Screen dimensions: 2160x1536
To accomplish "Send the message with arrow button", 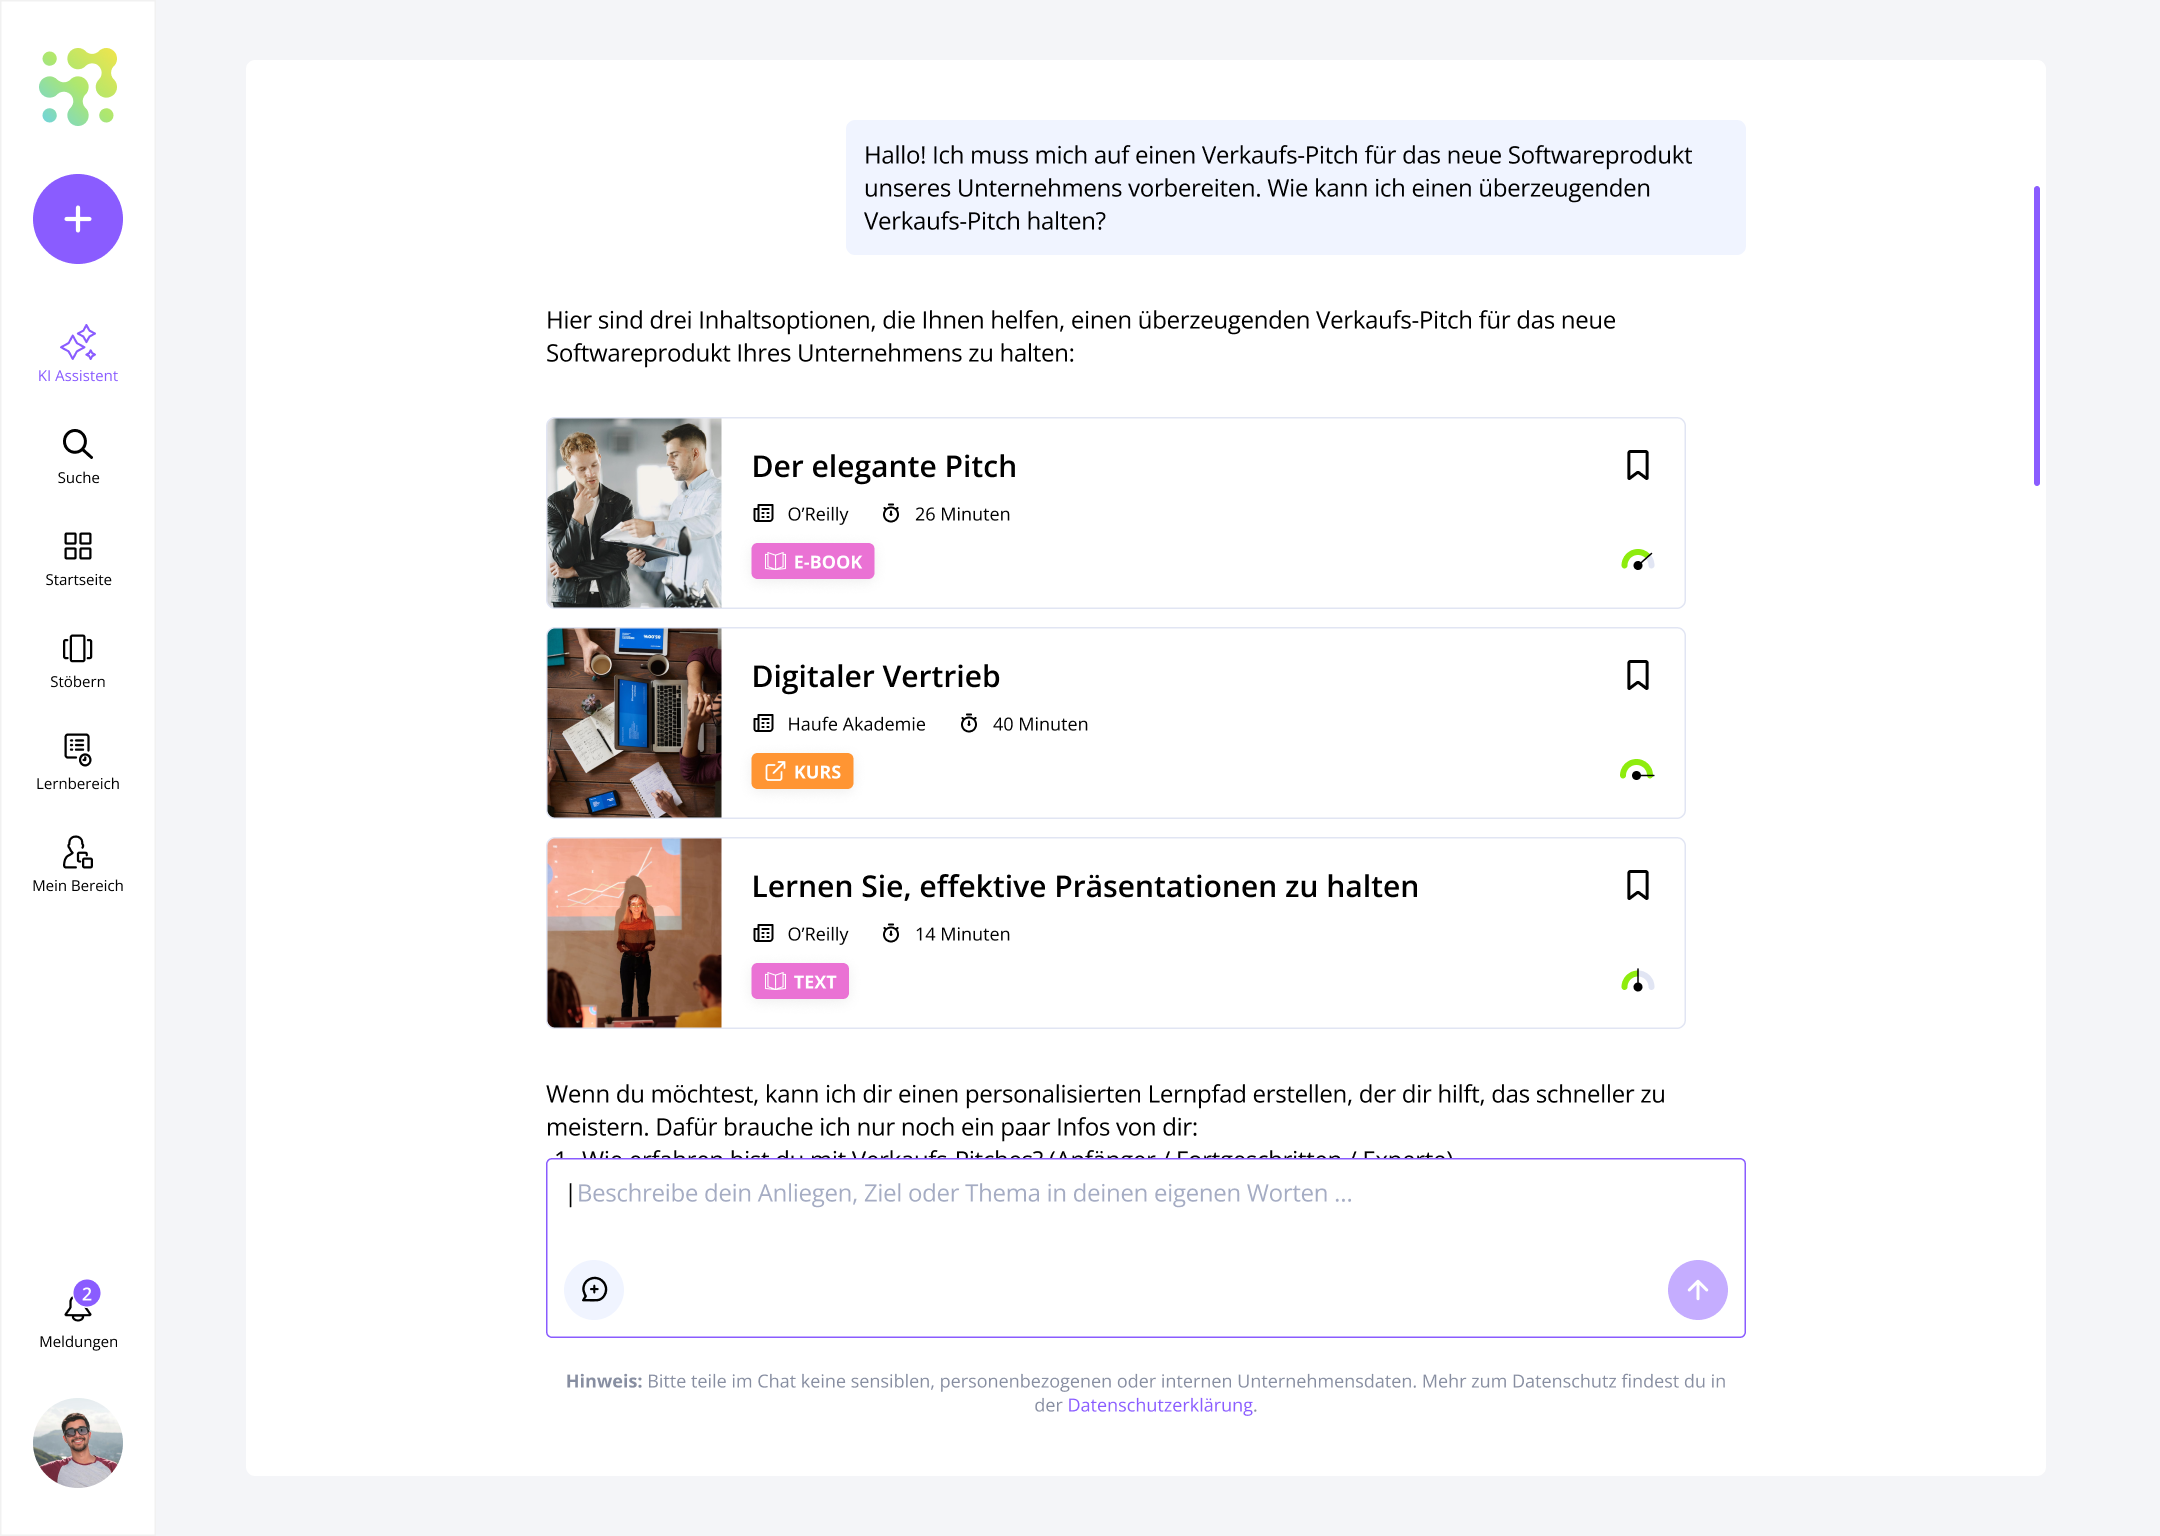I will (1697, 1290).
